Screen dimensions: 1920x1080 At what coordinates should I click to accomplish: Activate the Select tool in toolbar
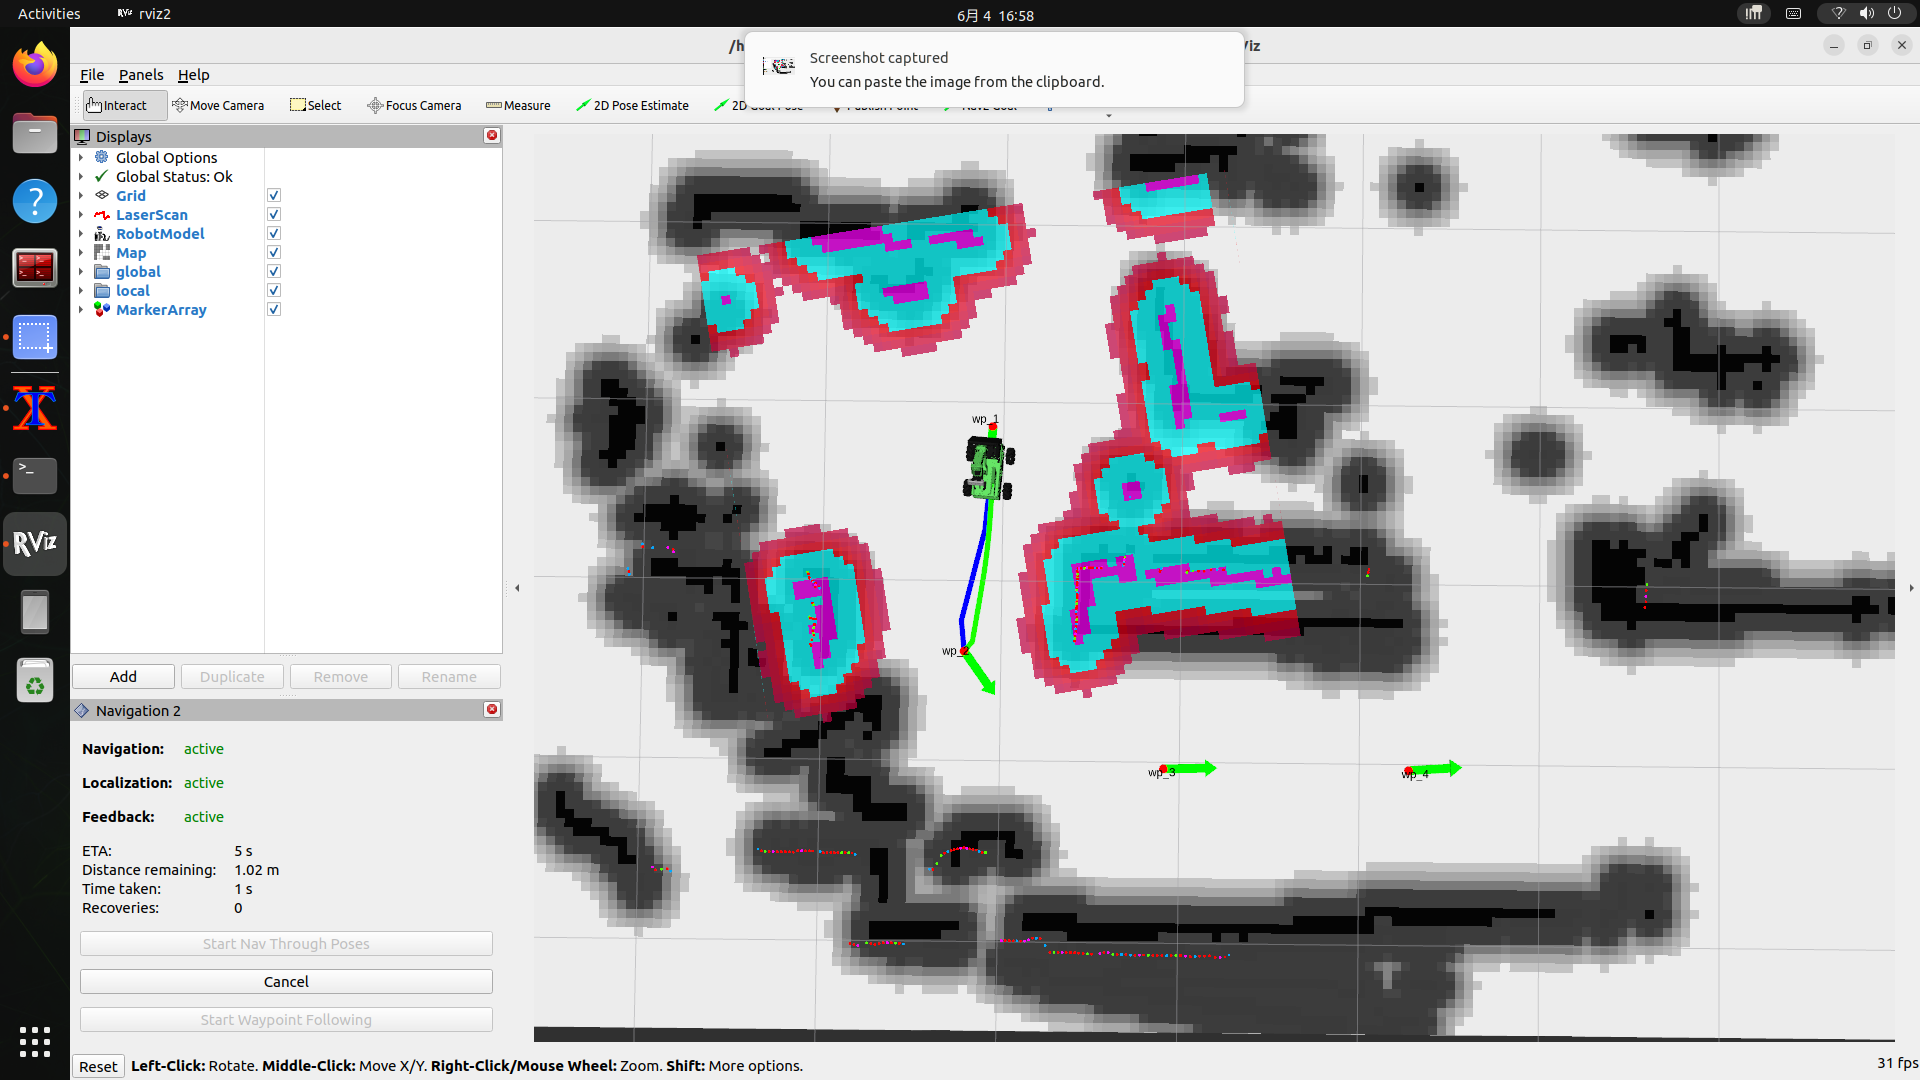pos(316,105)
